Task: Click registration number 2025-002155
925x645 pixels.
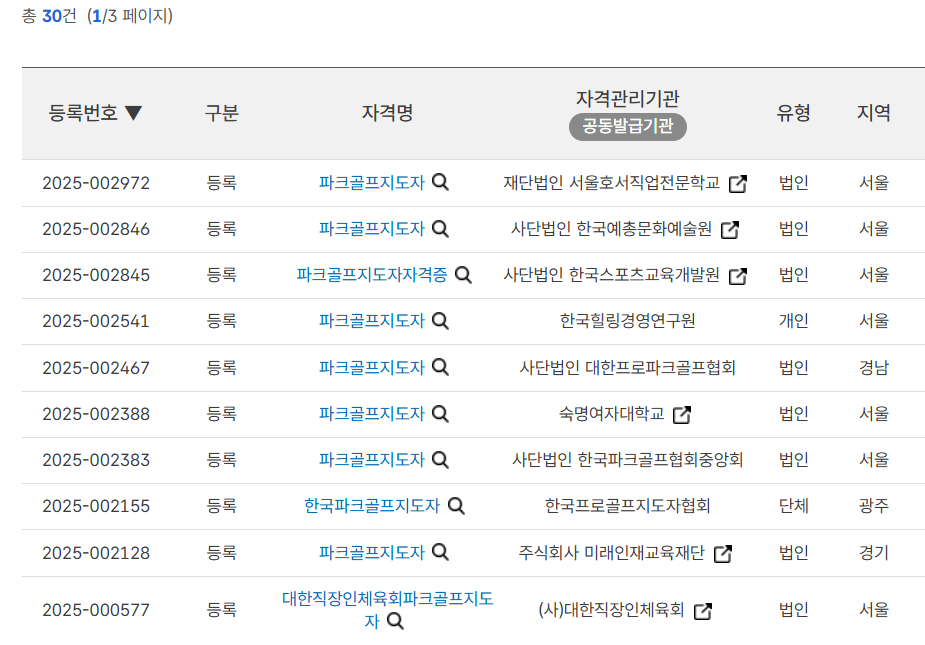Action: click(96, 506)
